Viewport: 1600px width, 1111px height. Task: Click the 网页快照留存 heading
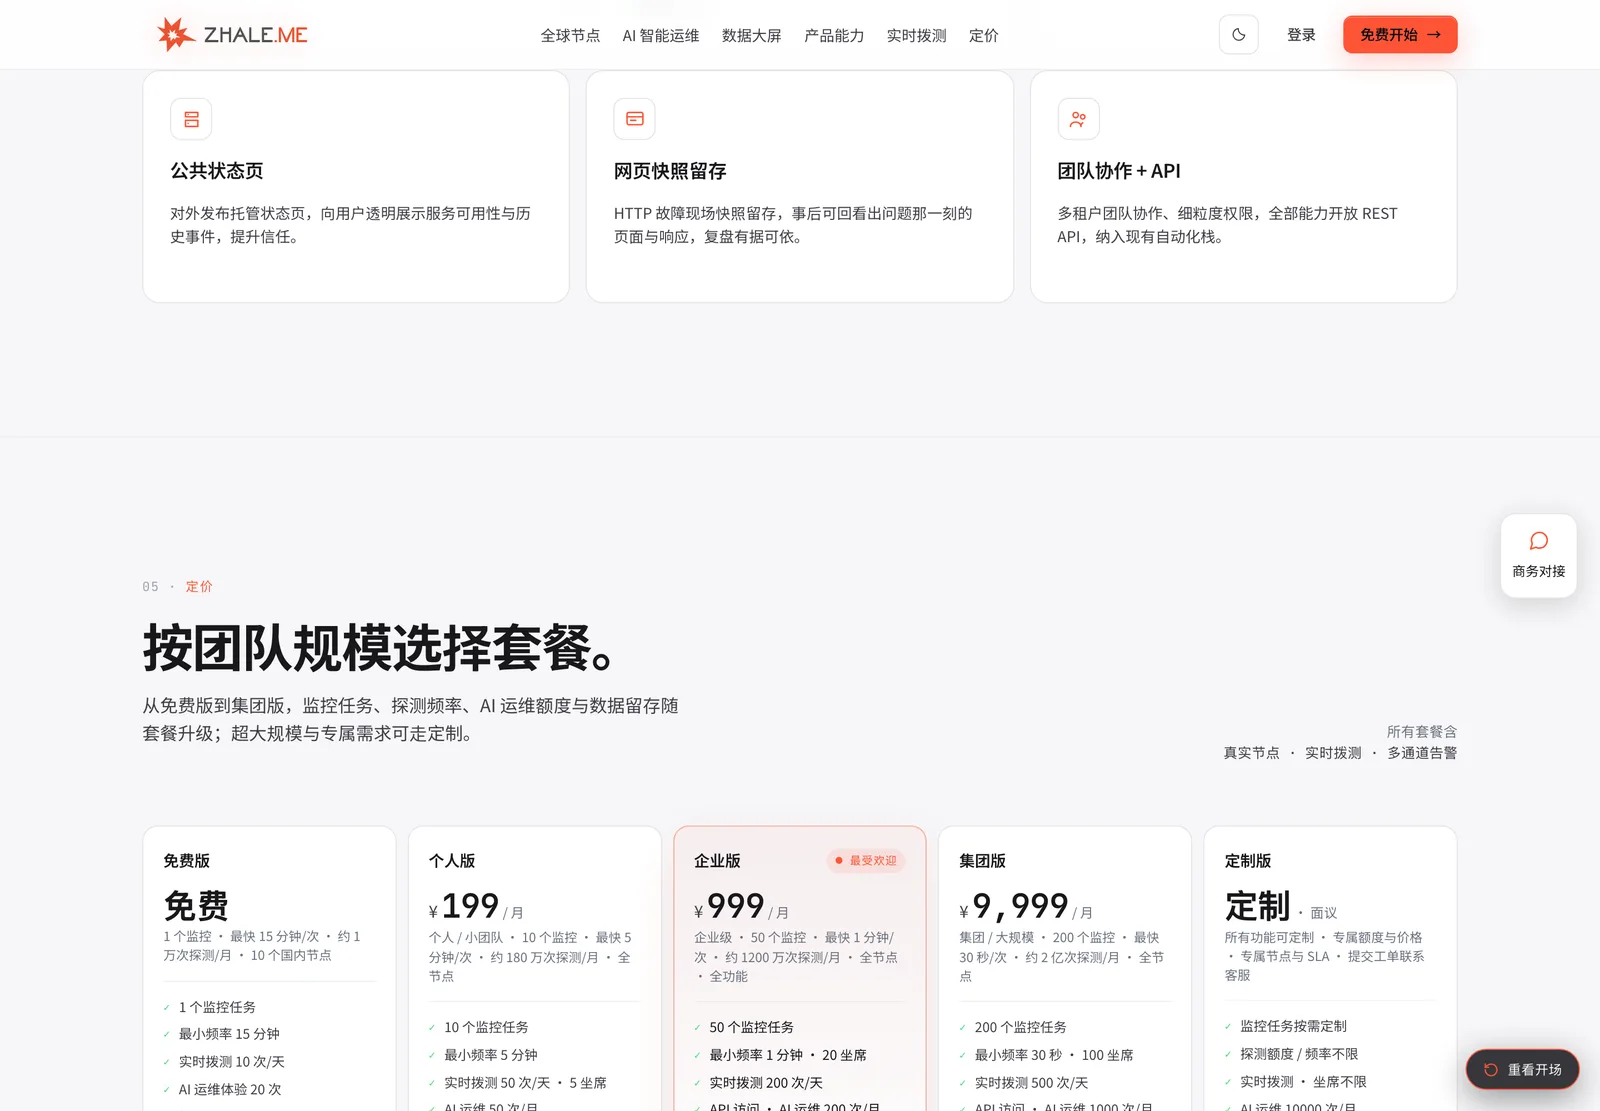pos(670,171)
